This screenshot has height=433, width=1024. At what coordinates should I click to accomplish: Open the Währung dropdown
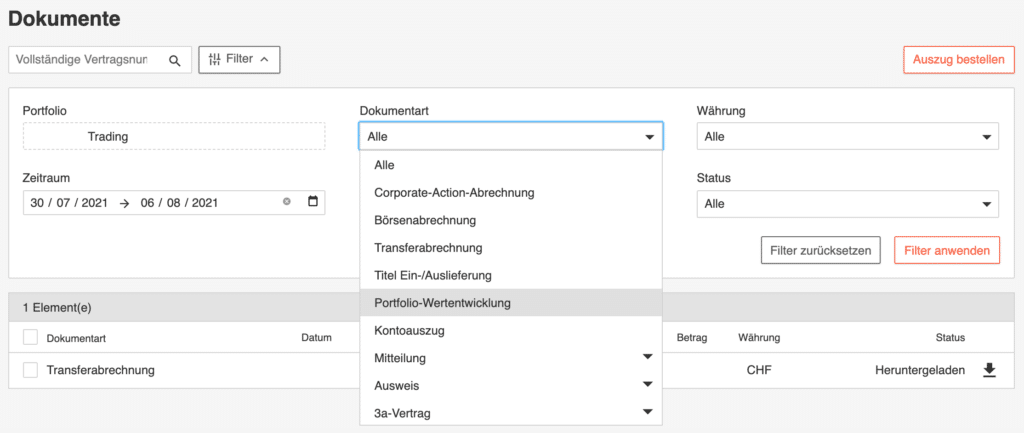click(x=848, y=136)
